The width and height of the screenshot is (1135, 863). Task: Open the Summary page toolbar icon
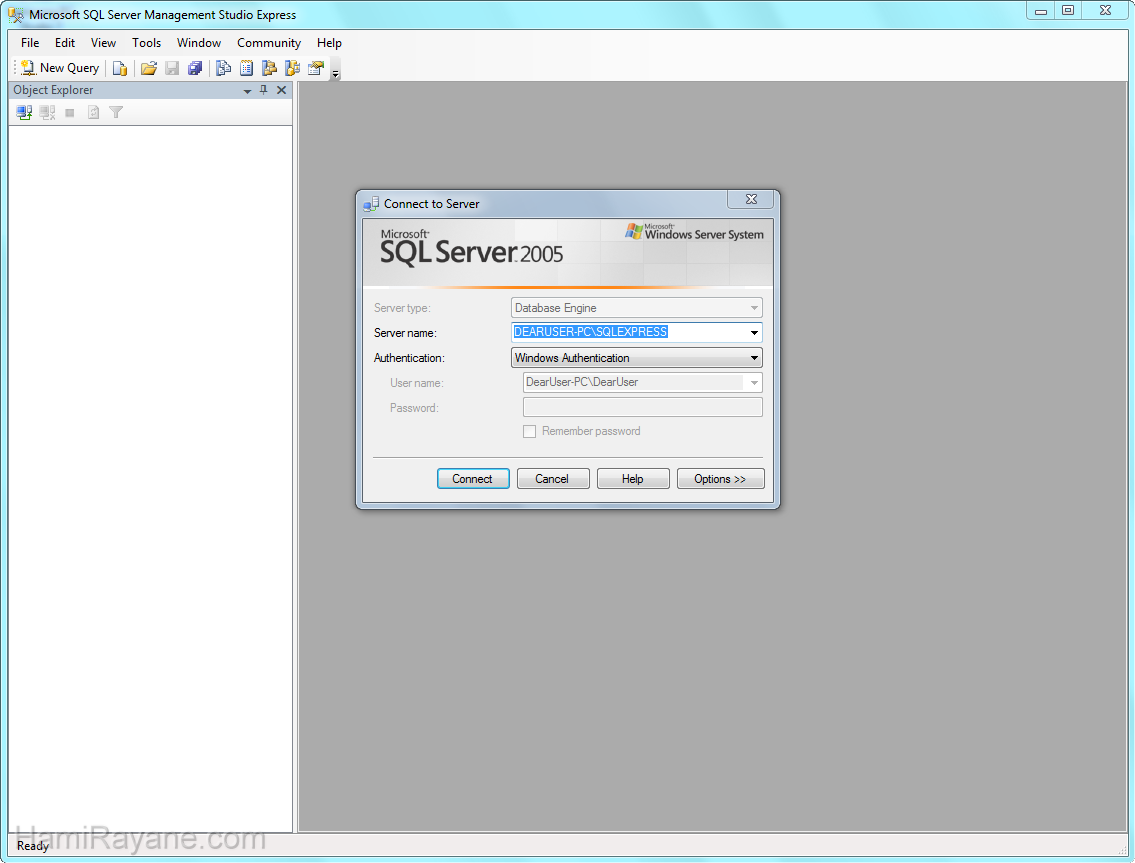[247, 68]
